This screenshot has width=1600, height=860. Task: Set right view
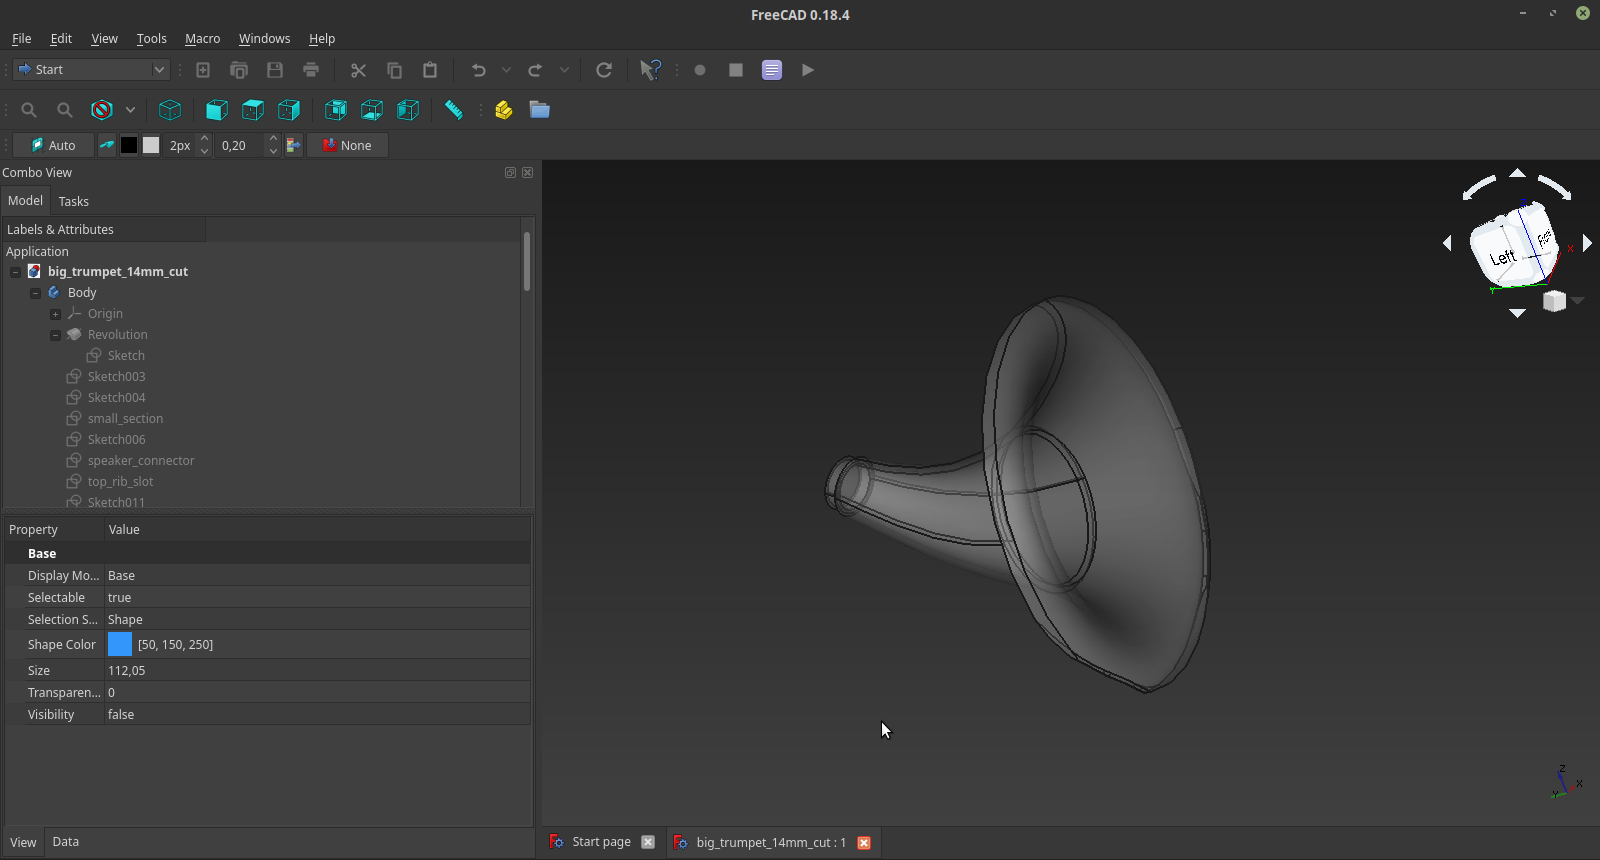coord(289,110)
